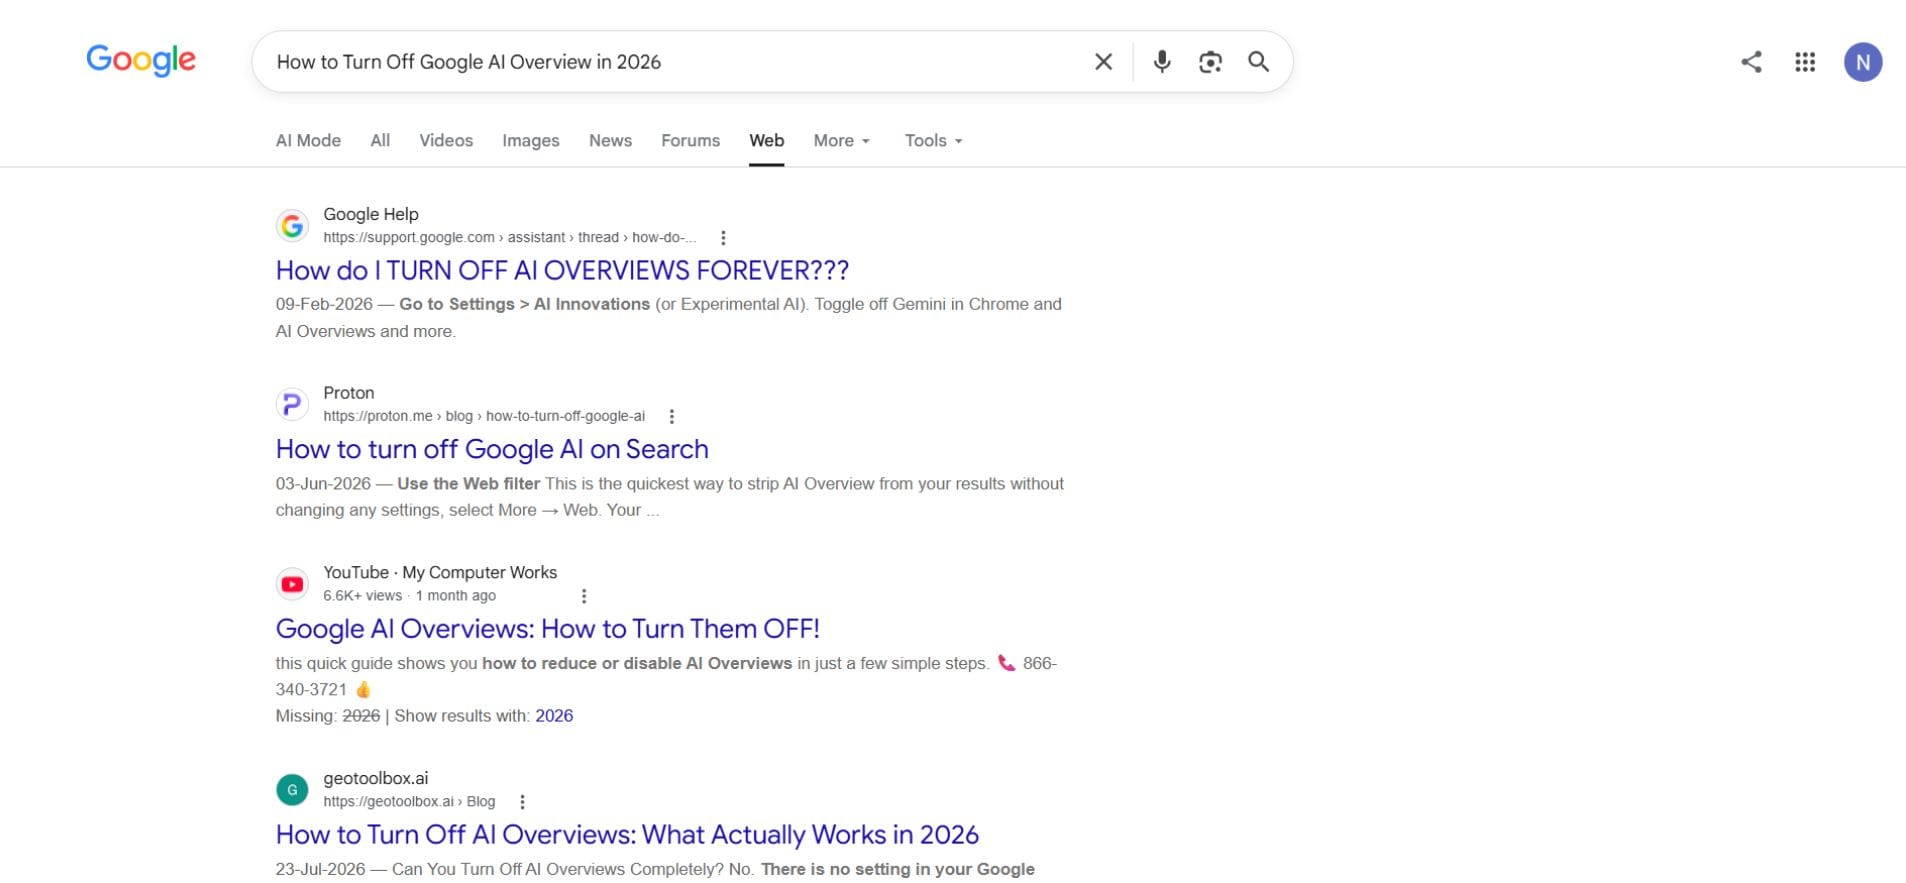Open the Google apps grid

tap(1805, 62)
